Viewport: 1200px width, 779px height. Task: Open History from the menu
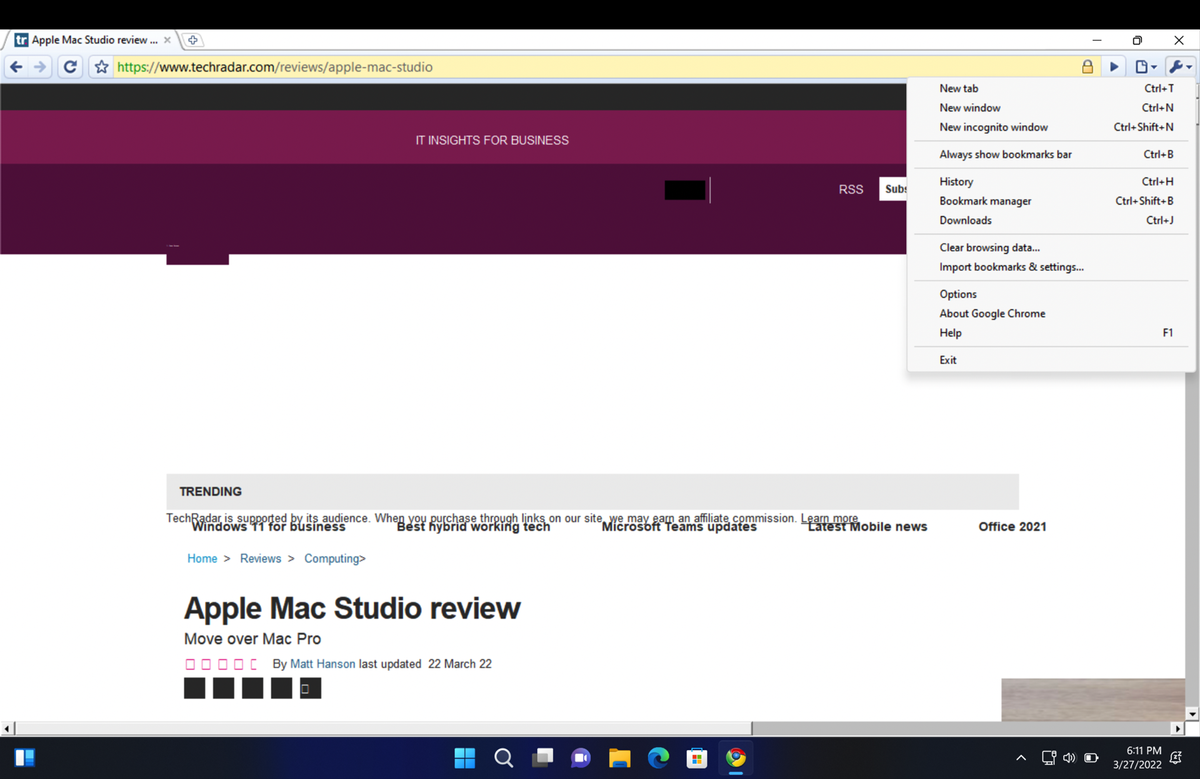pyautogui.click(x=1051, y=181)
